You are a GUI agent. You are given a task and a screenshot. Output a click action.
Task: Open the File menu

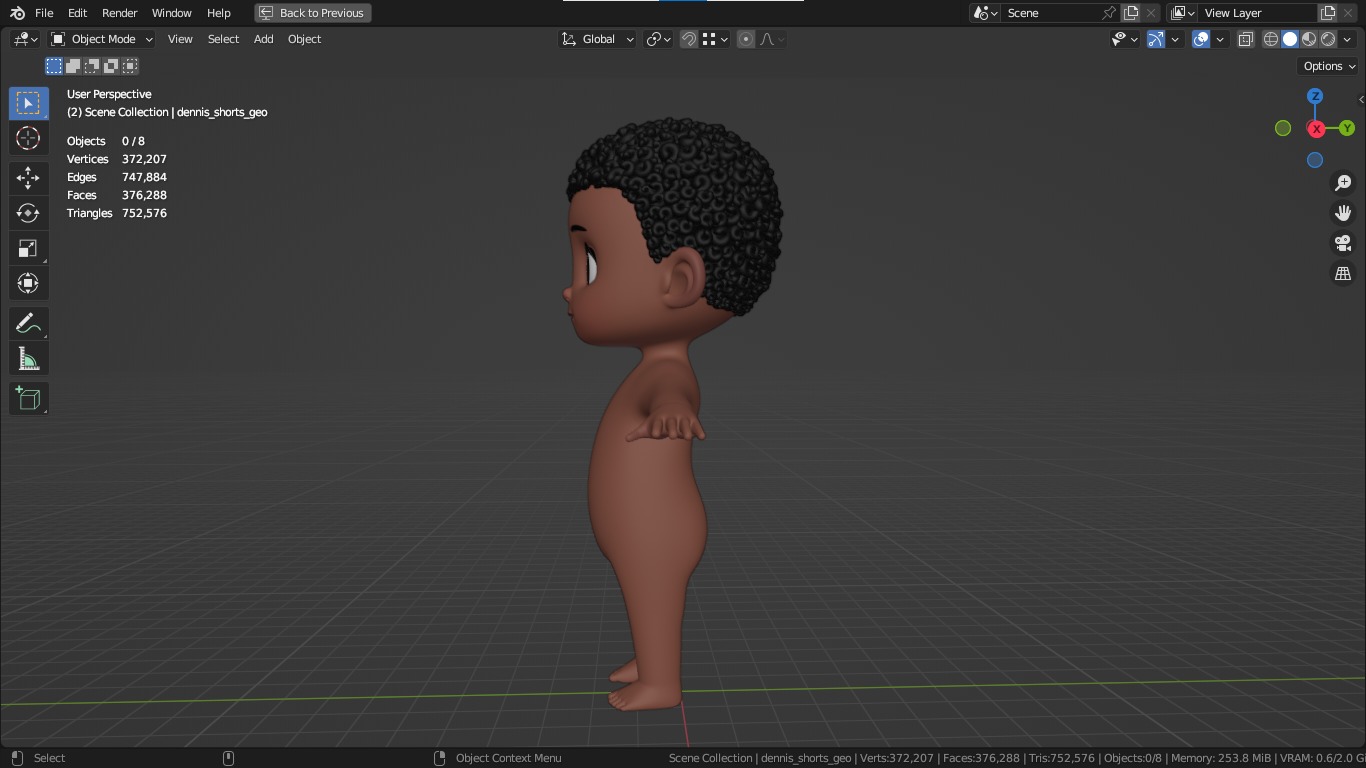tap(44, 13)
